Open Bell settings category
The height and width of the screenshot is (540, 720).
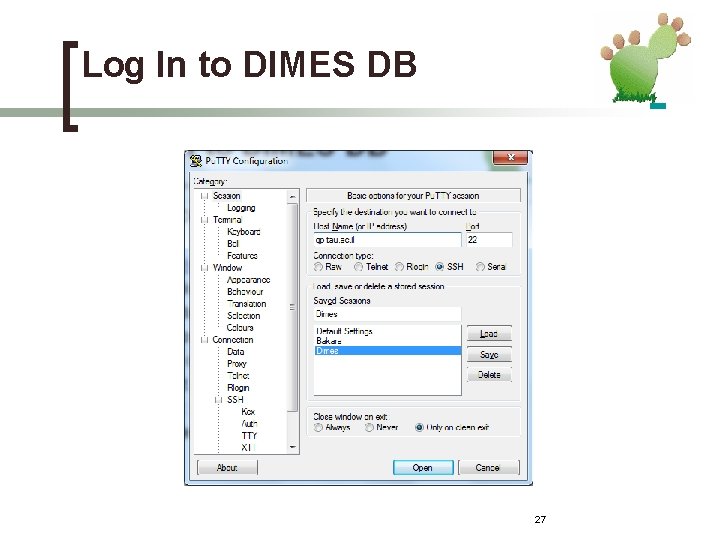(x=233, y=244)
